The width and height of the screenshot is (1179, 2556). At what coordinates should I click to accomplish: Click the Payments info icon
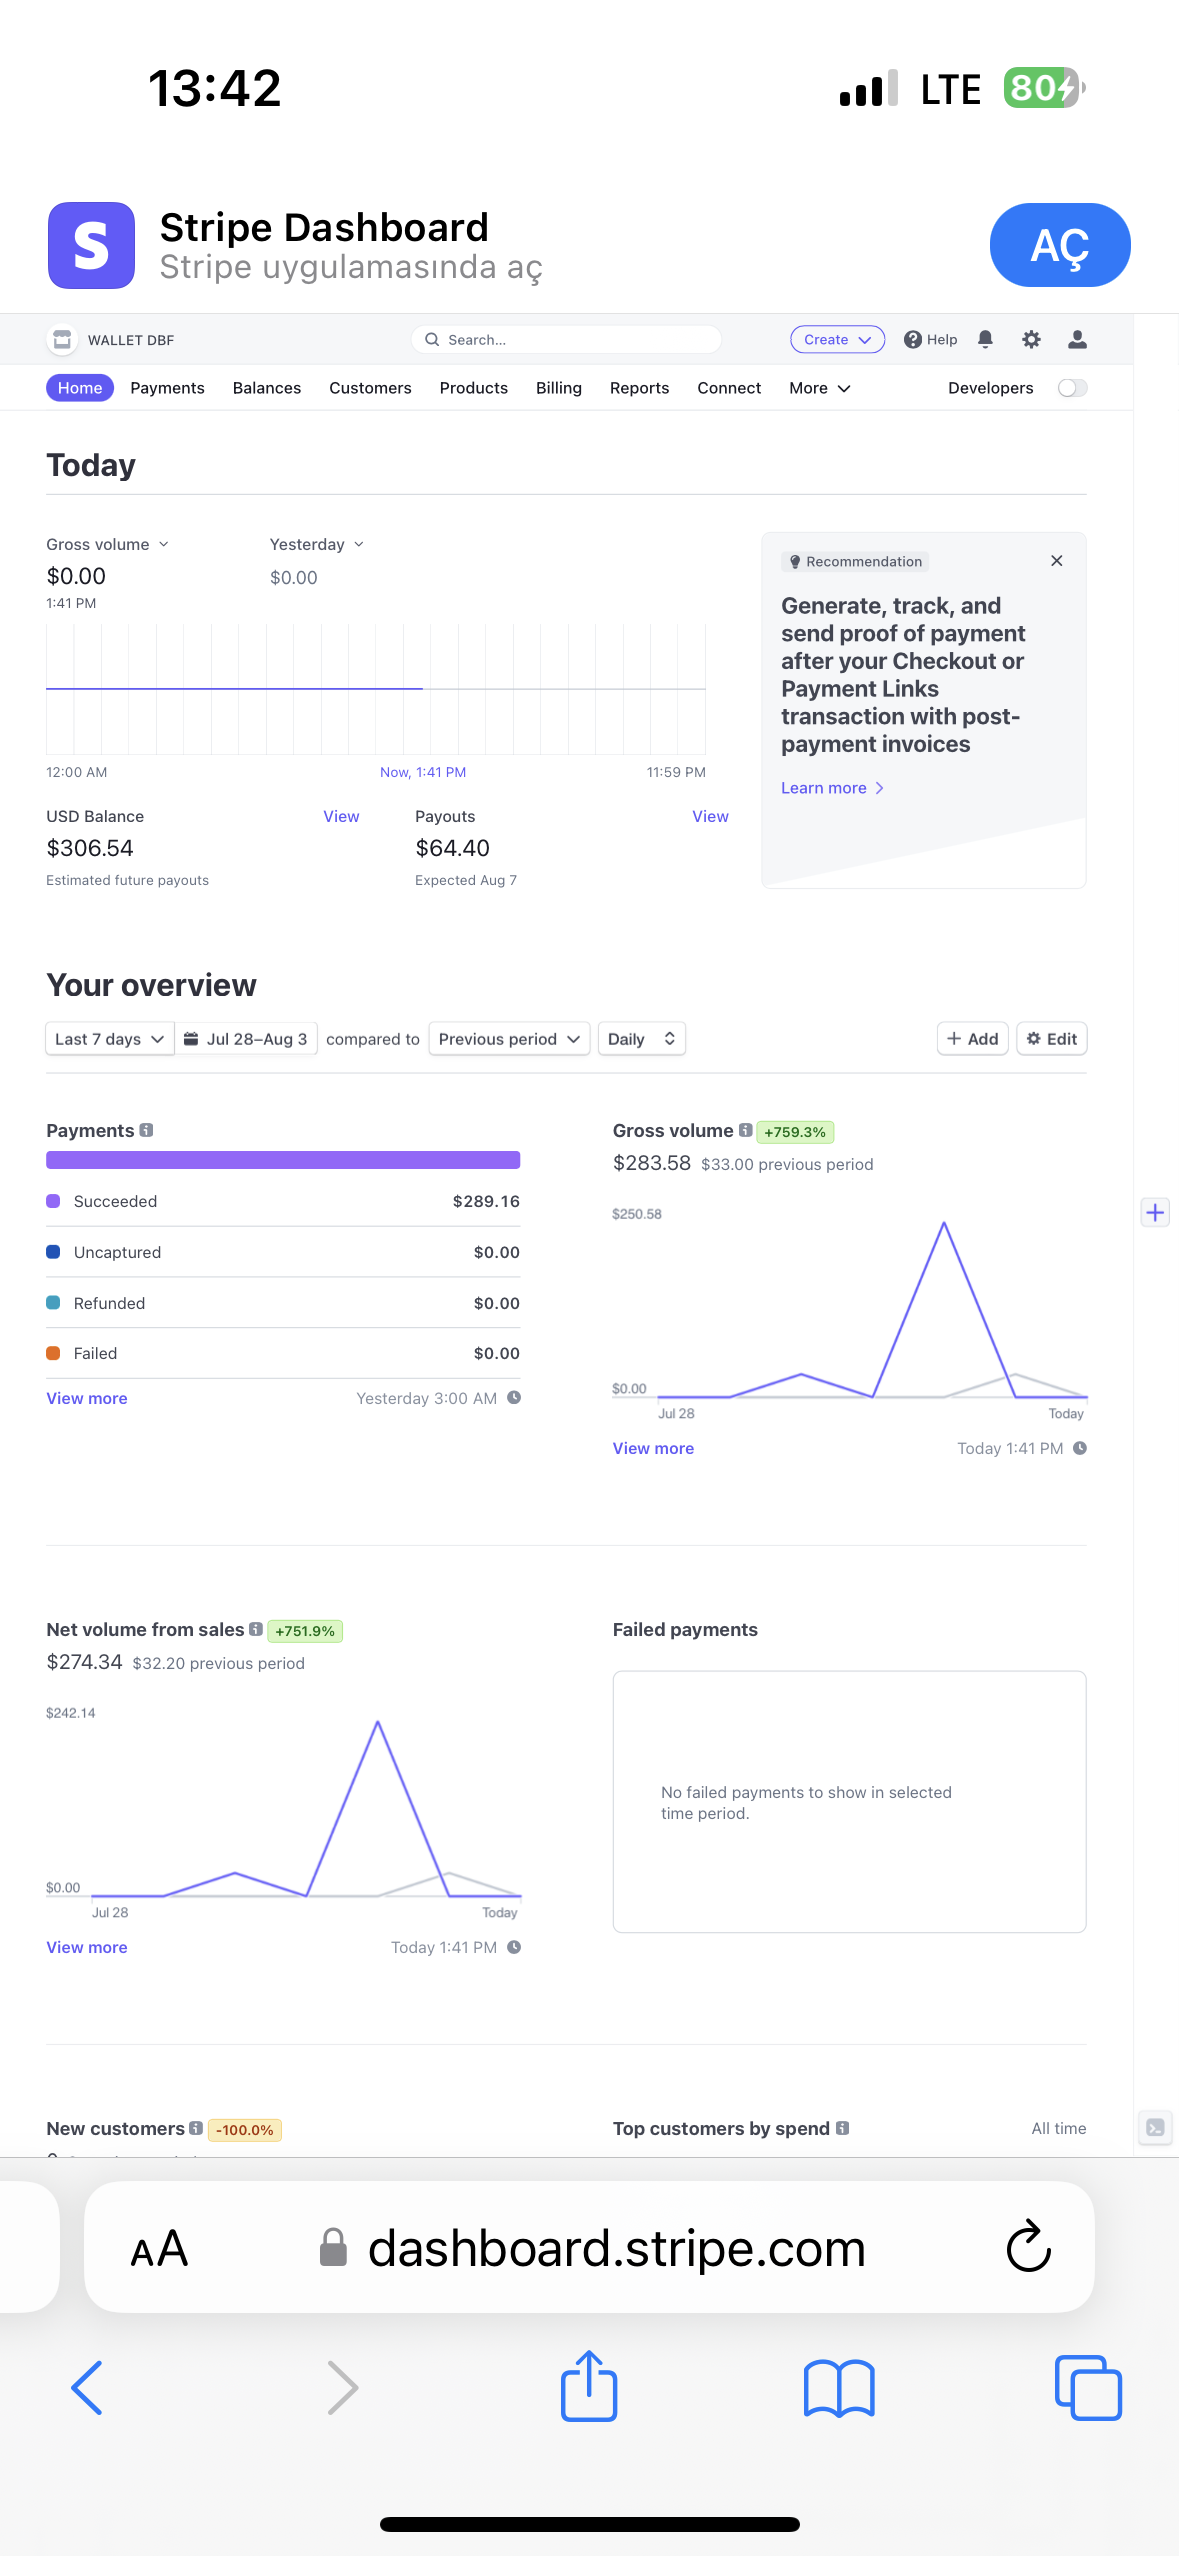(x=146, y=1130)
